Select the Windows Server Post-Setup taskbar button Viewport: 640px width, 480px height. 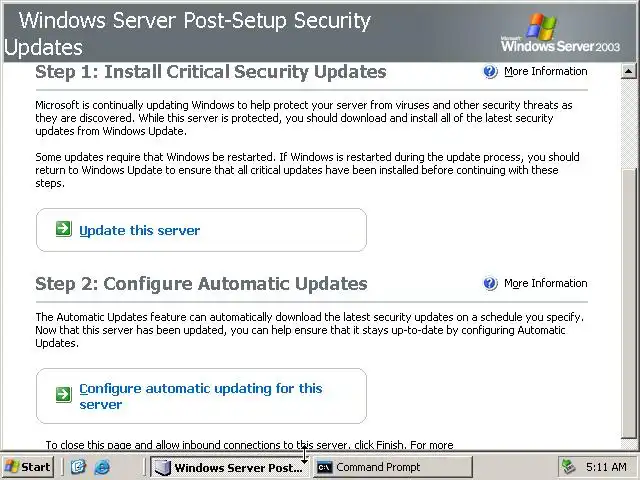click(x=228, y=467)
